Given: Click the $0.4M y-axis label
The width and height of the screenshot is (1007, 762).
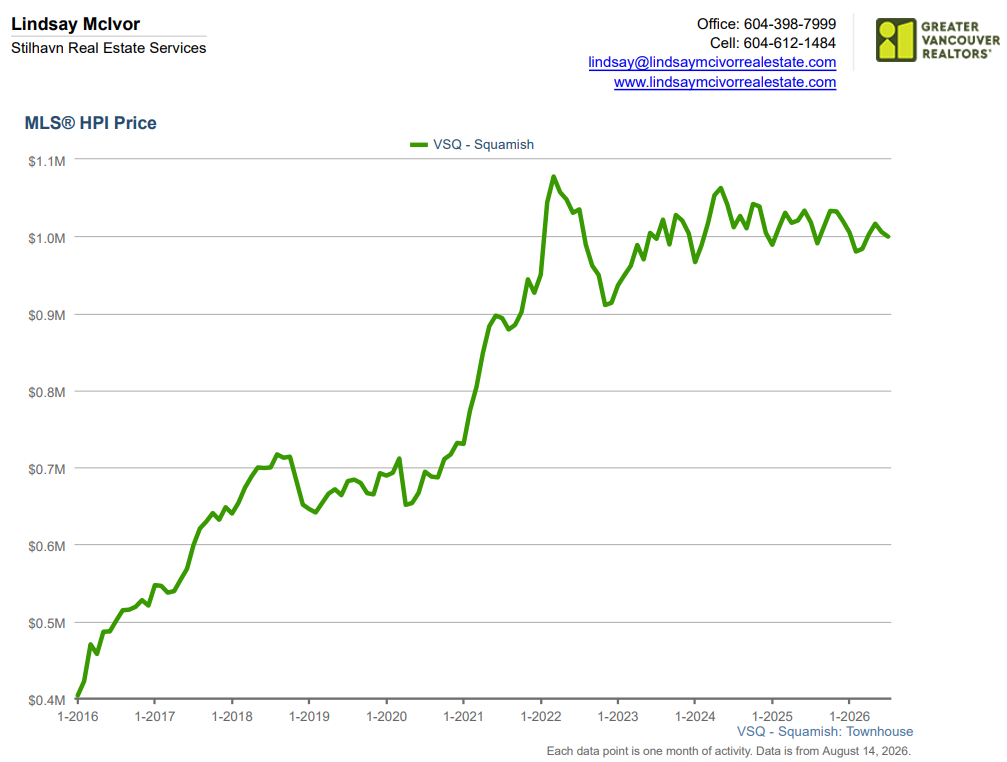Looking at the screenshot, I should 47,700.
